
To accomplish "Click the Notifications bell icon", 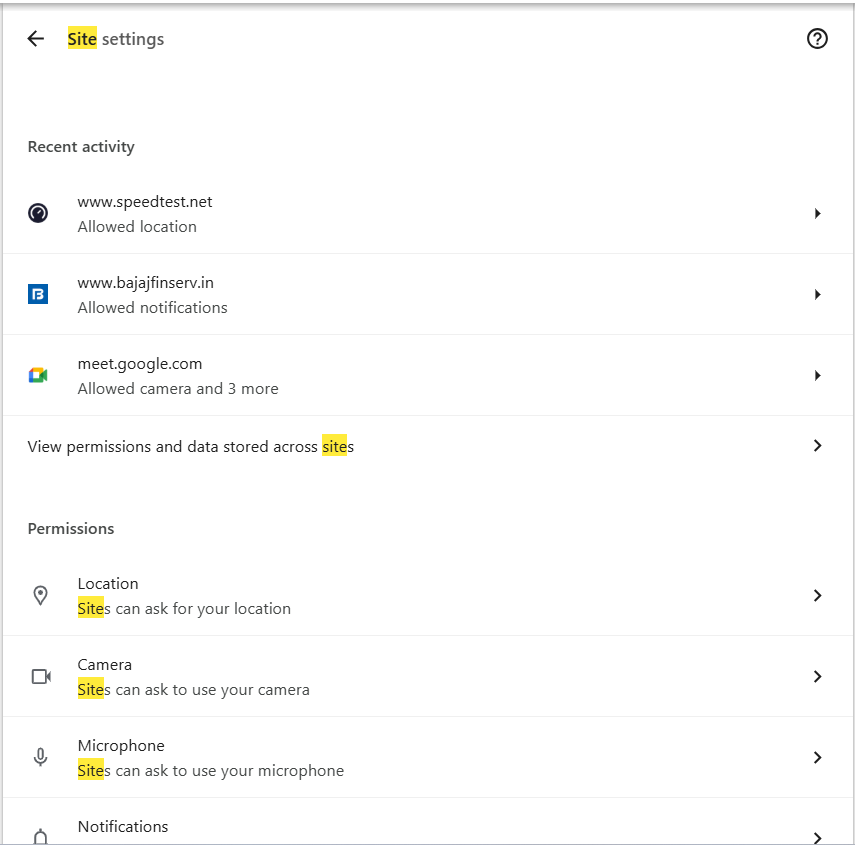I will 40,837.
